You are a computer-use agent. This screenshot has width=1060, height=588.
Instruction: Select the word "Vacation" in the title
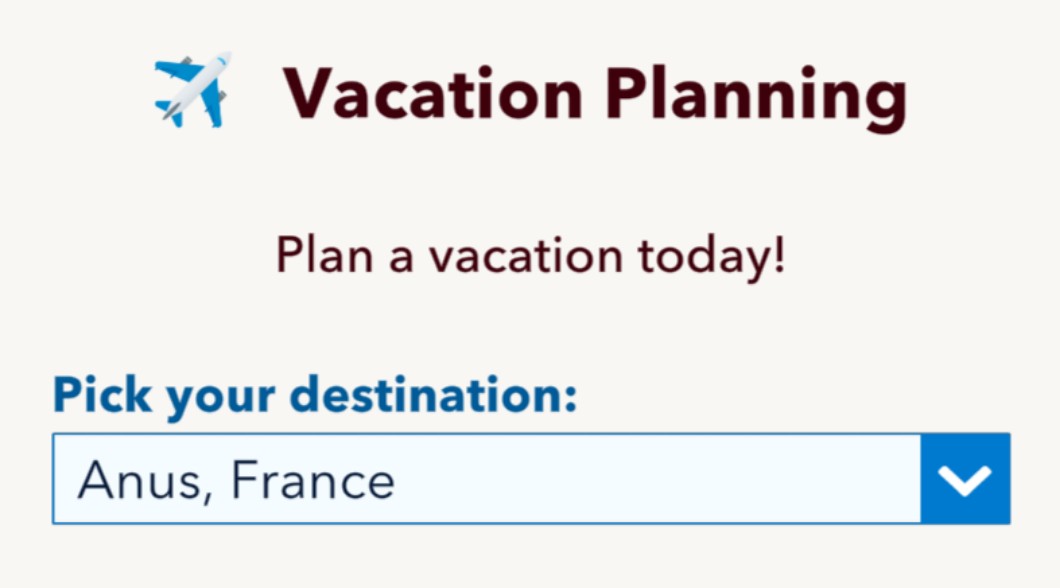tap(434, 95)
